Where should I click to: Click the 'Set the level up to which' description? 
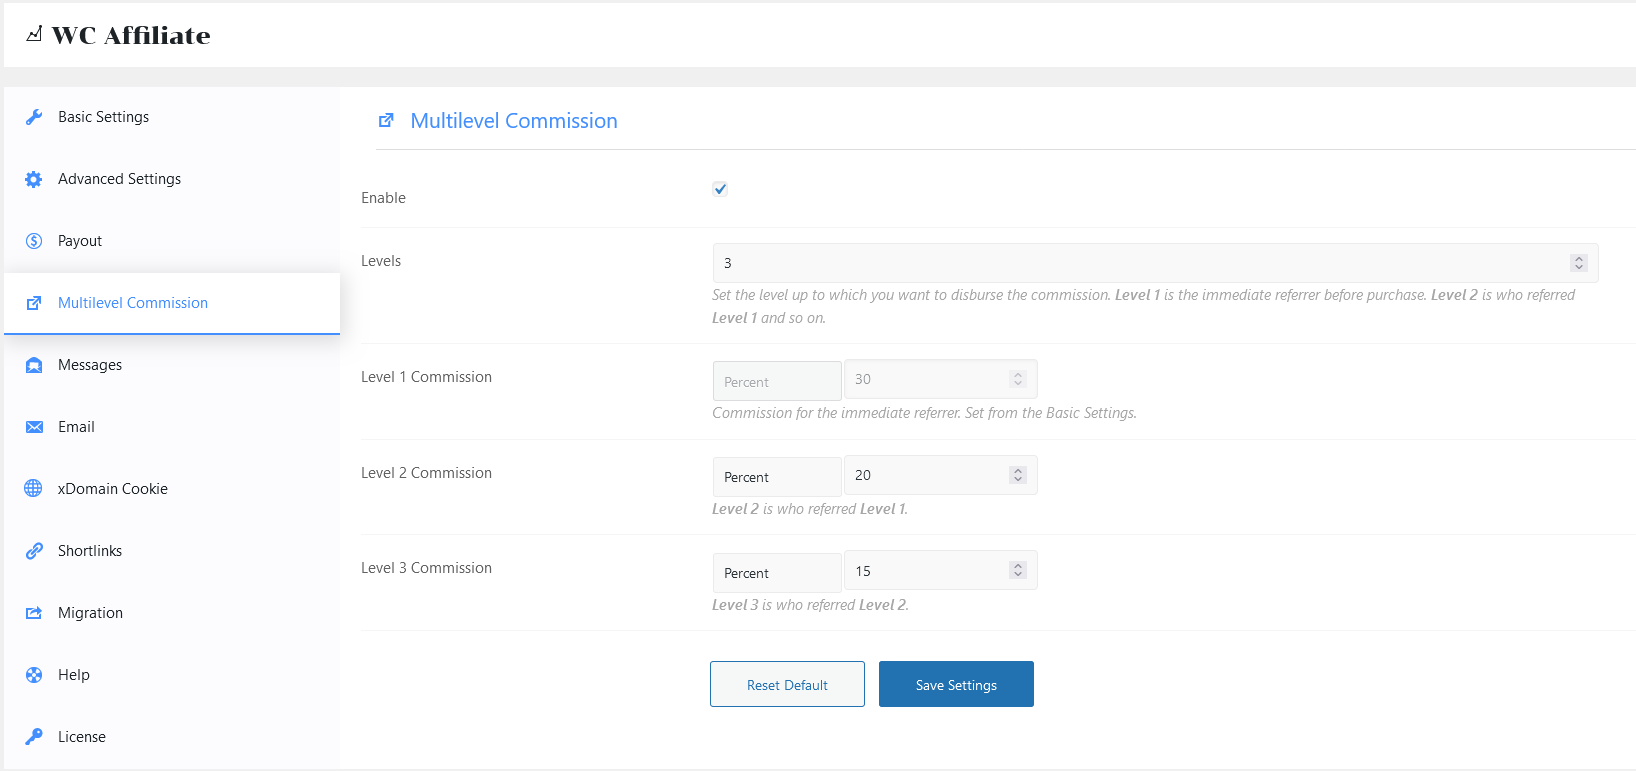click(1143, 306)
